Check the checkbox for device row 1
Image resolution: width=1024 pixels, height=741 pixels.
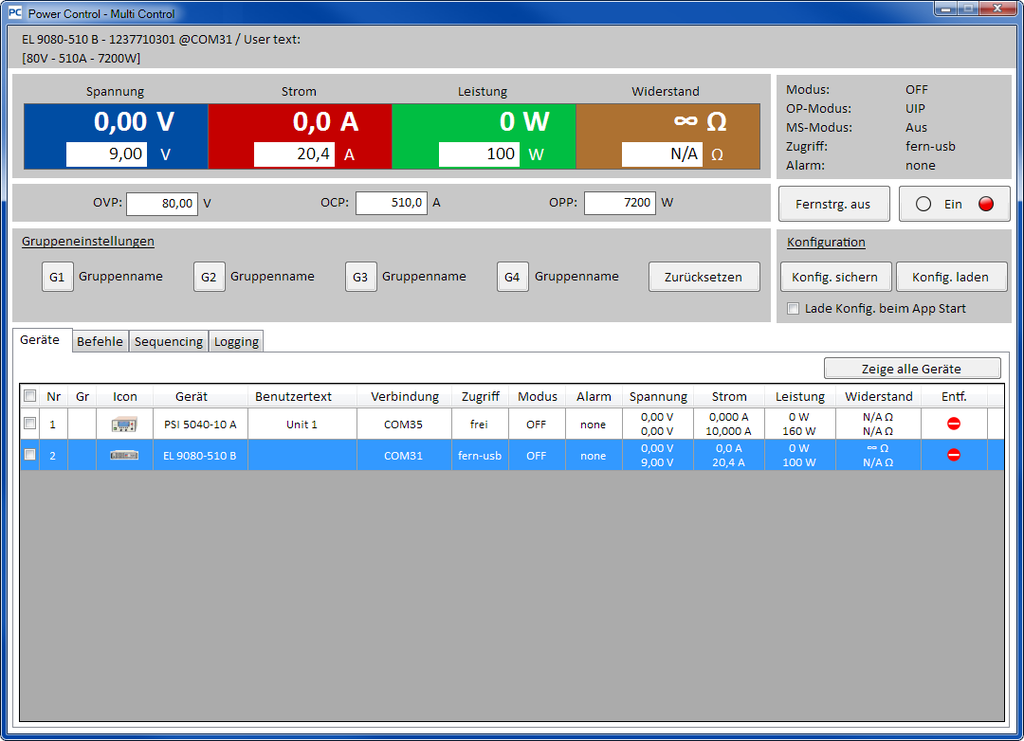coord(29,423)
